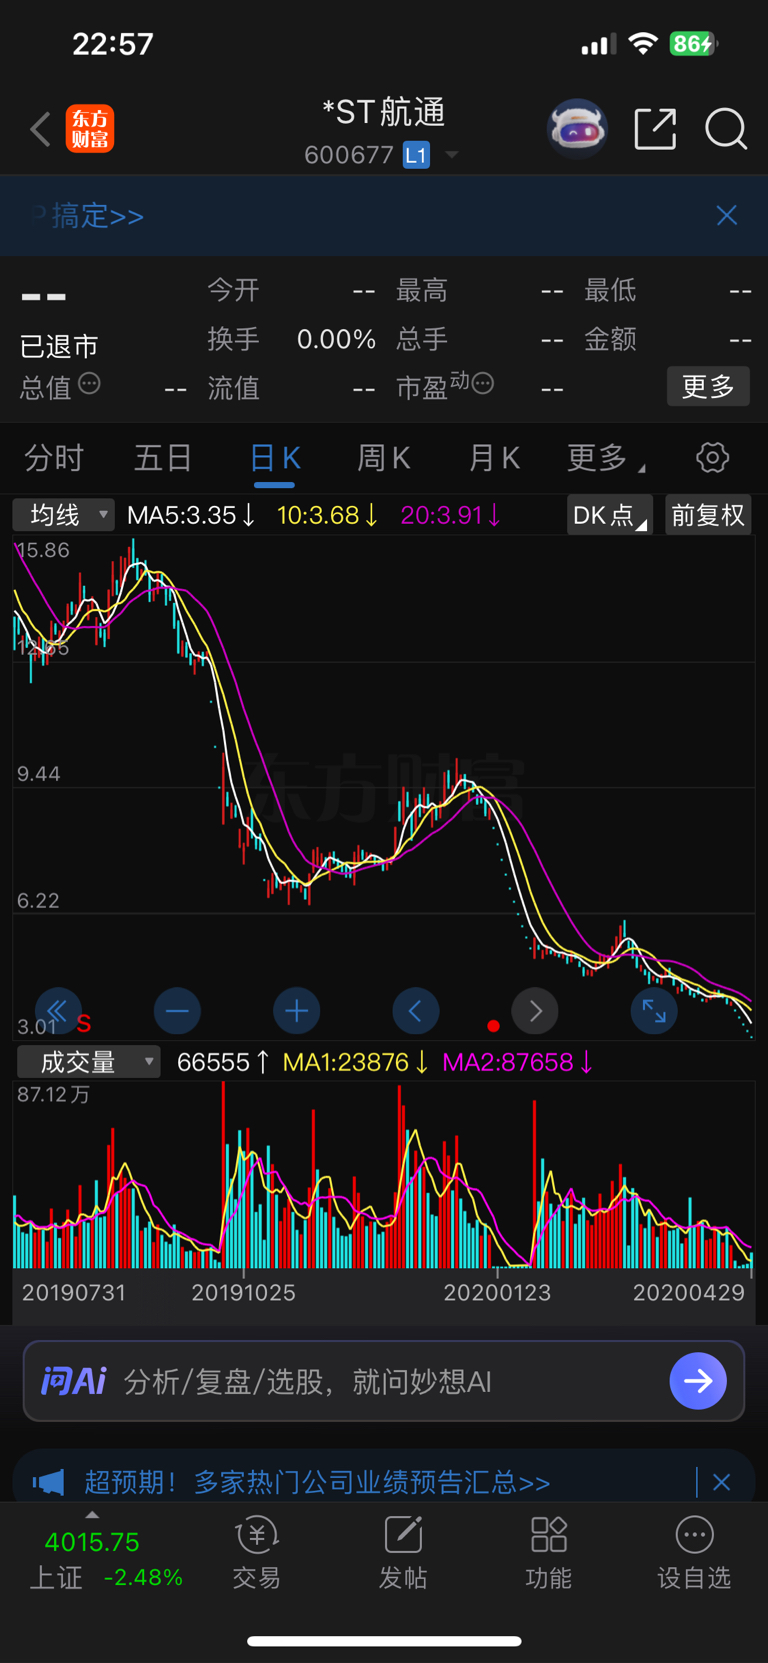Tap the volume date label 20200123
The height and width of the screenshot is (1663, 768).
coord(497,1293)
